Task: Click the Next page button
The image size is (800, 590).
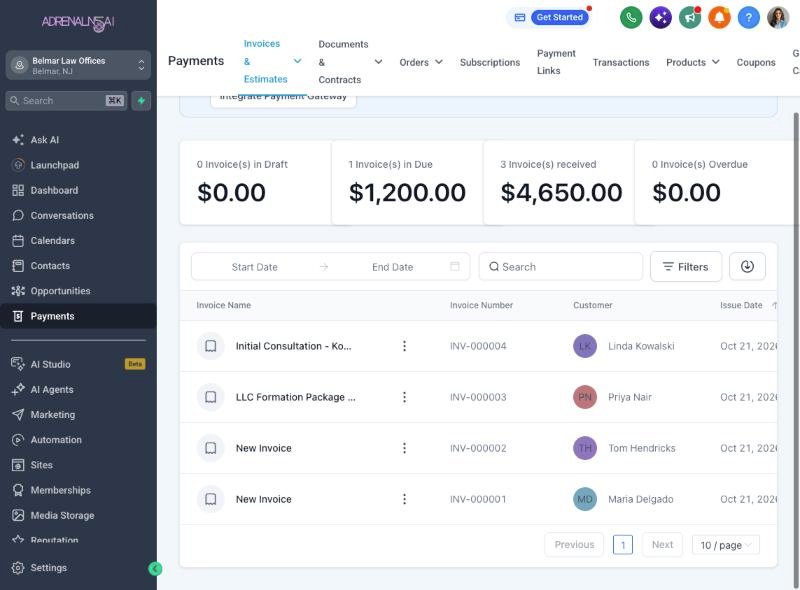Action: [662, 545]
